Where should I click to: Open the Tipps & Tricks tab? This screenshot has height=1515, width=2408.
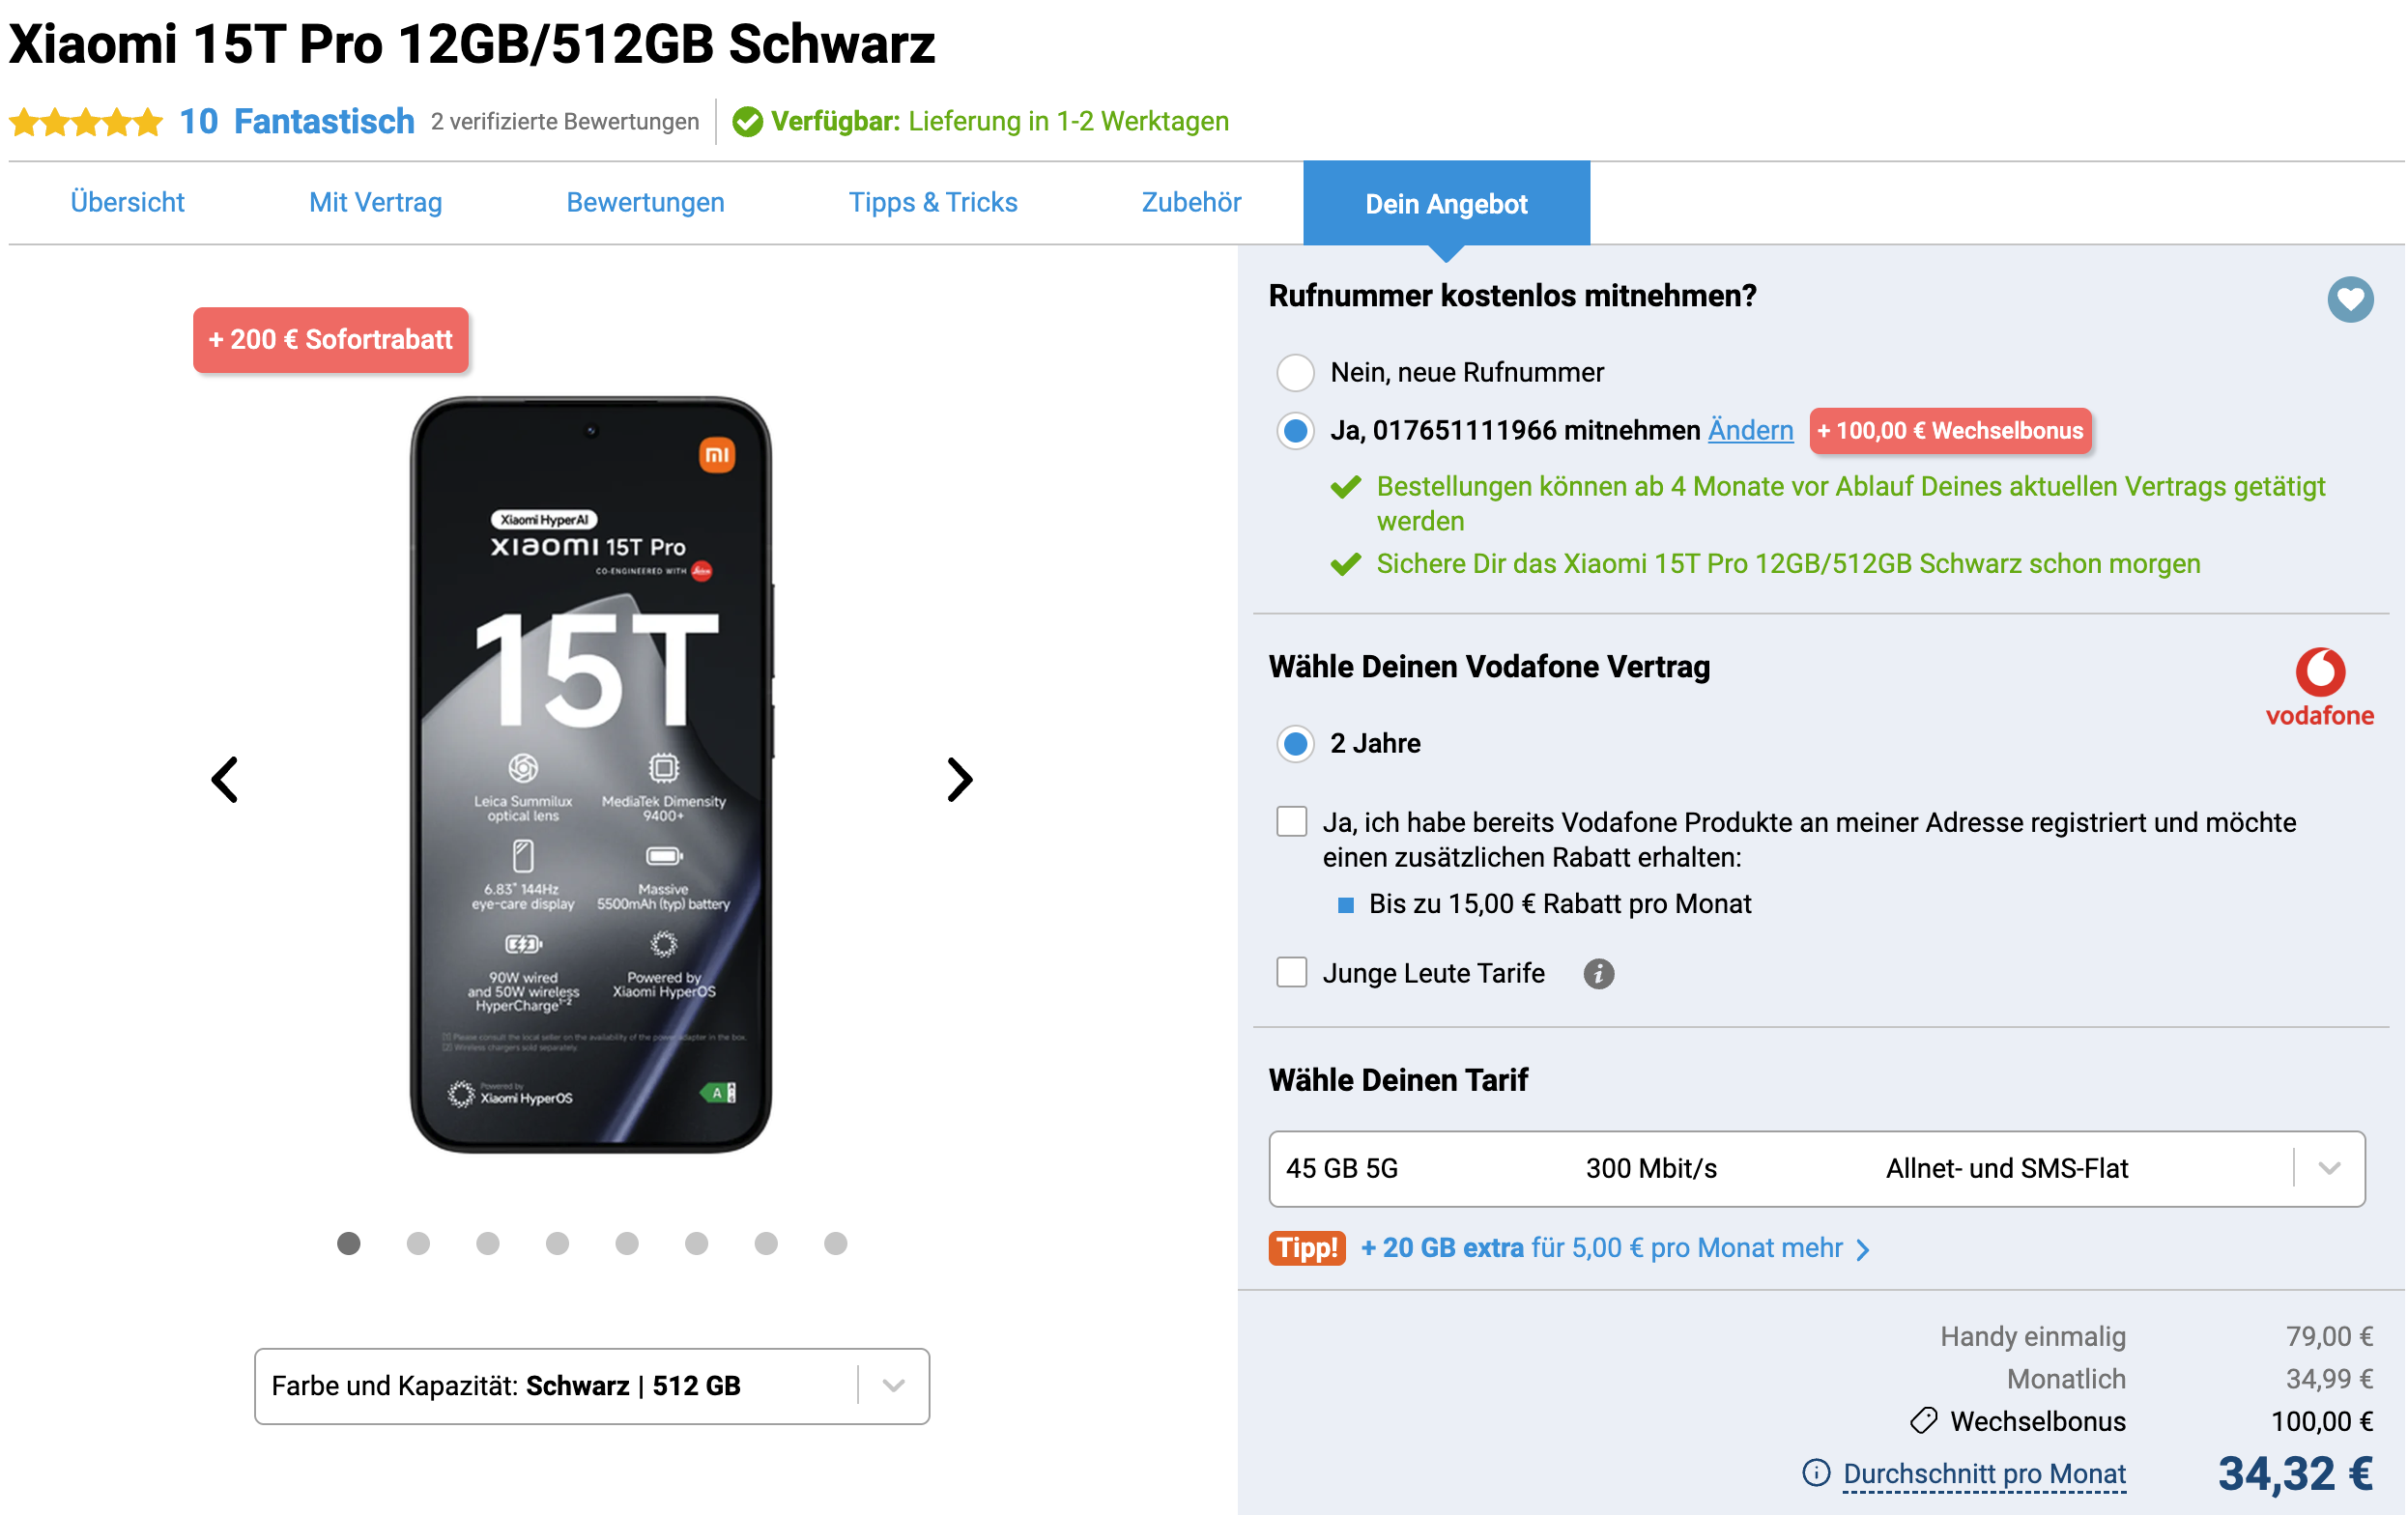(932, 202)
